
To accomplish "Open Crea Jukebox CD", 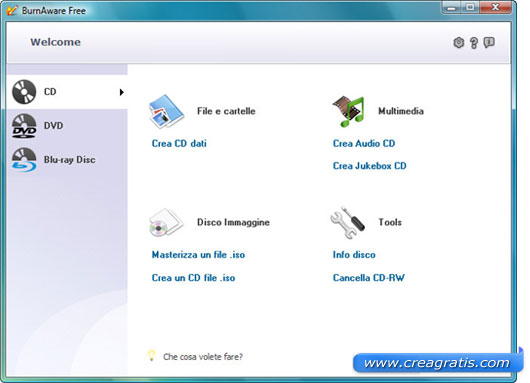I will click(x=369, y=166).
